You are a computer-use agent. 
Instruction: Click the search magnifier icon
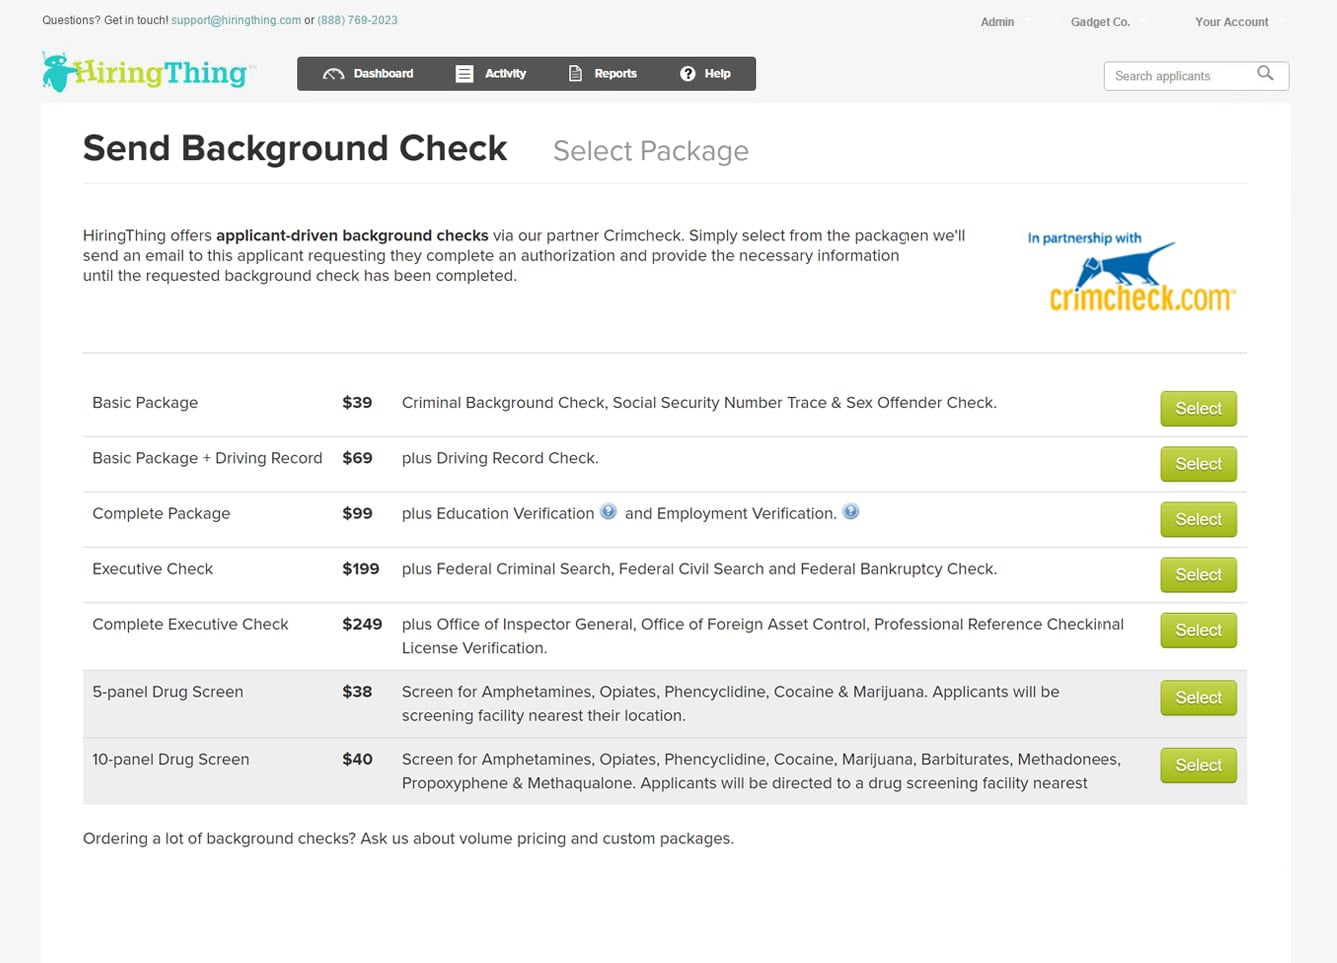coord(1265,73)
